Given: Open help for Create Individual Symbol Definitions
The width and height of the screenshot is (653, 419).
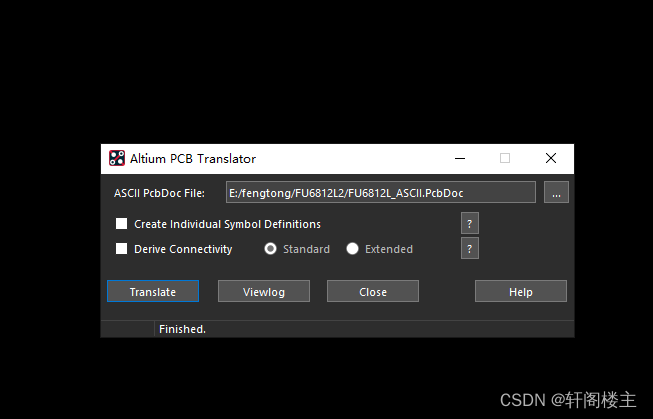Looking at the screenshot, I should (469, 224).
